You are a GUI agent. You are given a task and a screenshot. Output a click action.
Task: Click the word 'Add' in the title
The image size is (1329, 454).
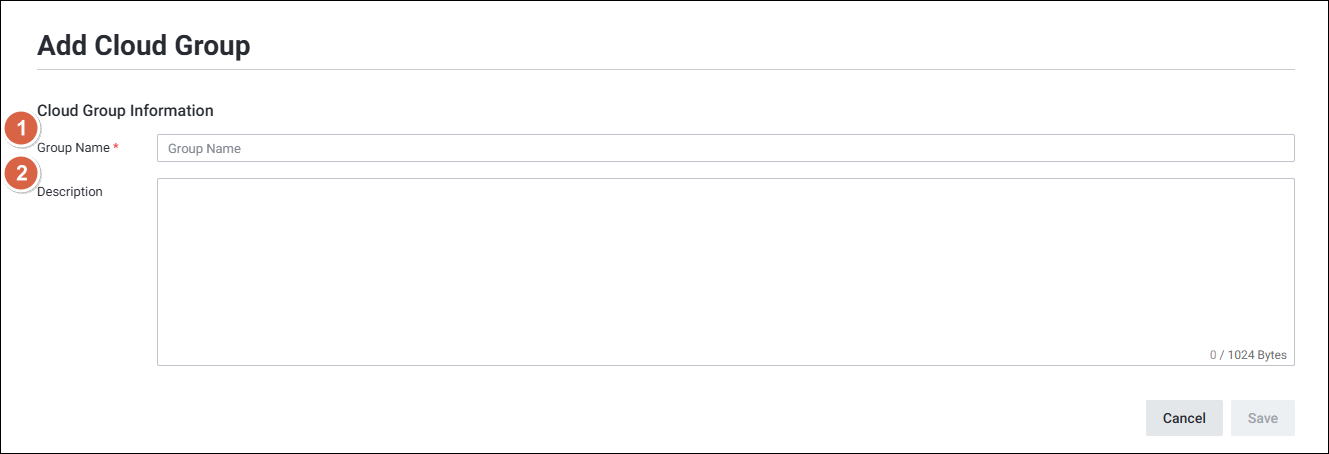(x=63, y=46)
